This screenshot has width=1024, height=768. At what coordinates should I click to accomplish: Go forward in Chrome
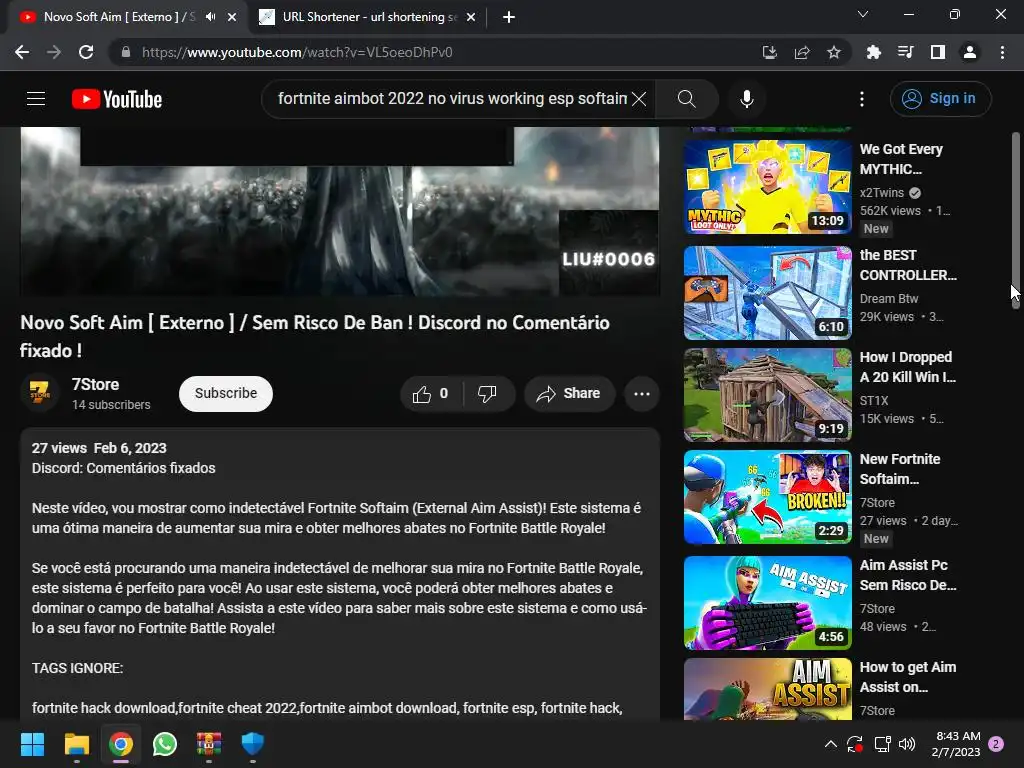[54, 52]
